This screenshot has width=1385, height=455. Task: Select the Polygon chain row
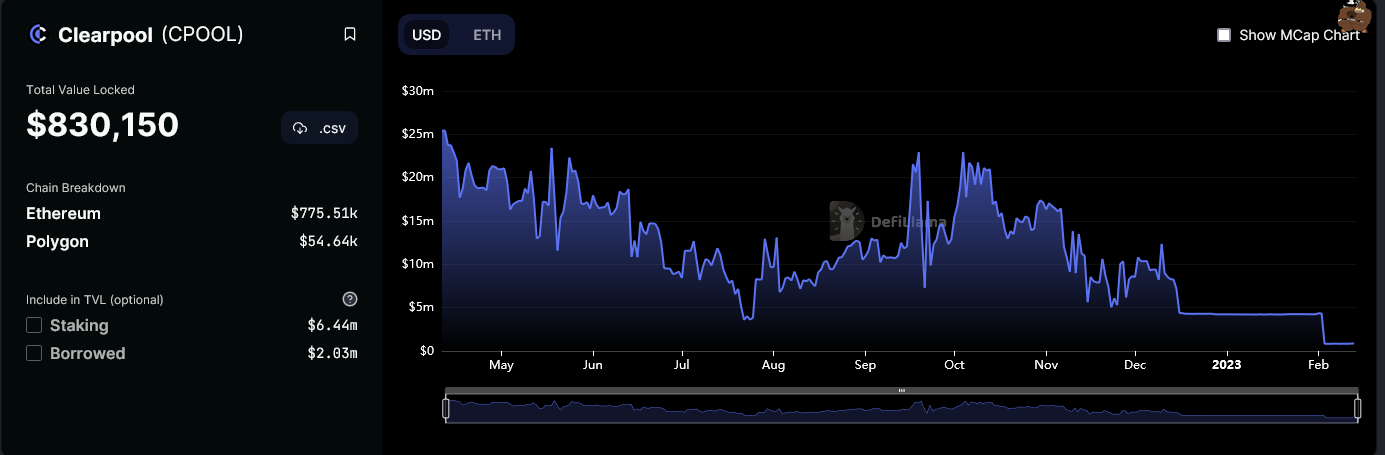coord(192,241)
